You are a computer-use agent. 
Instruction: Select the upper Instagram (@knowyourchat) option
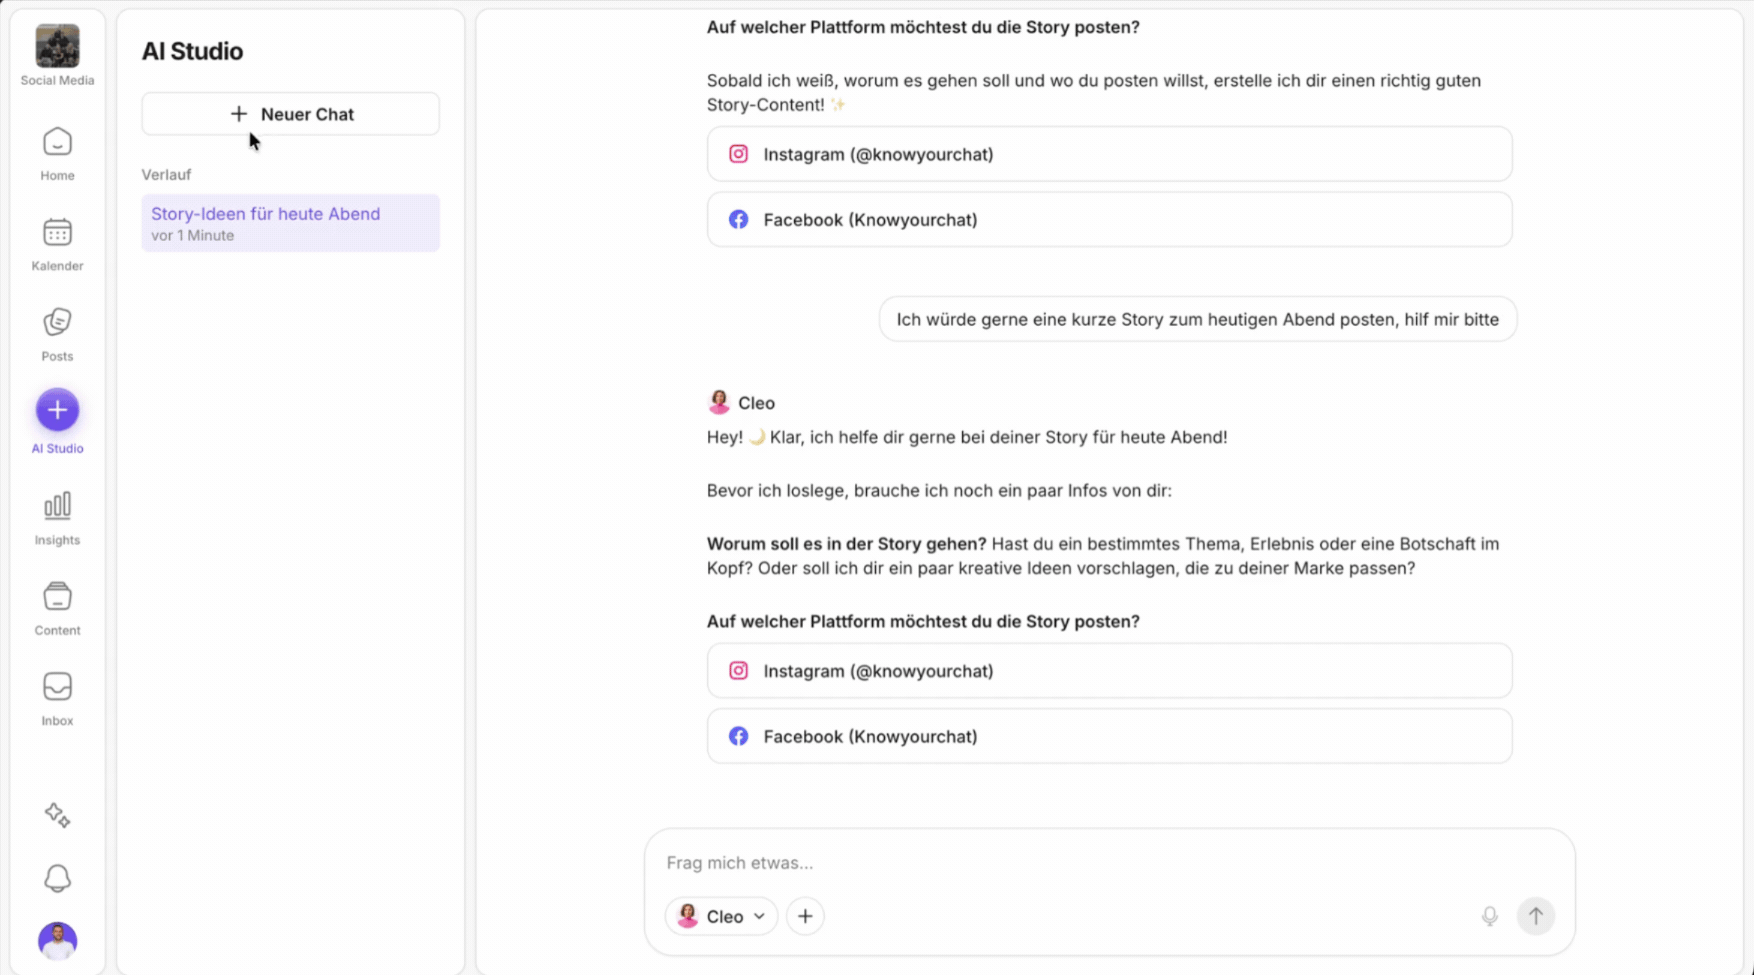pos(1109,154)
